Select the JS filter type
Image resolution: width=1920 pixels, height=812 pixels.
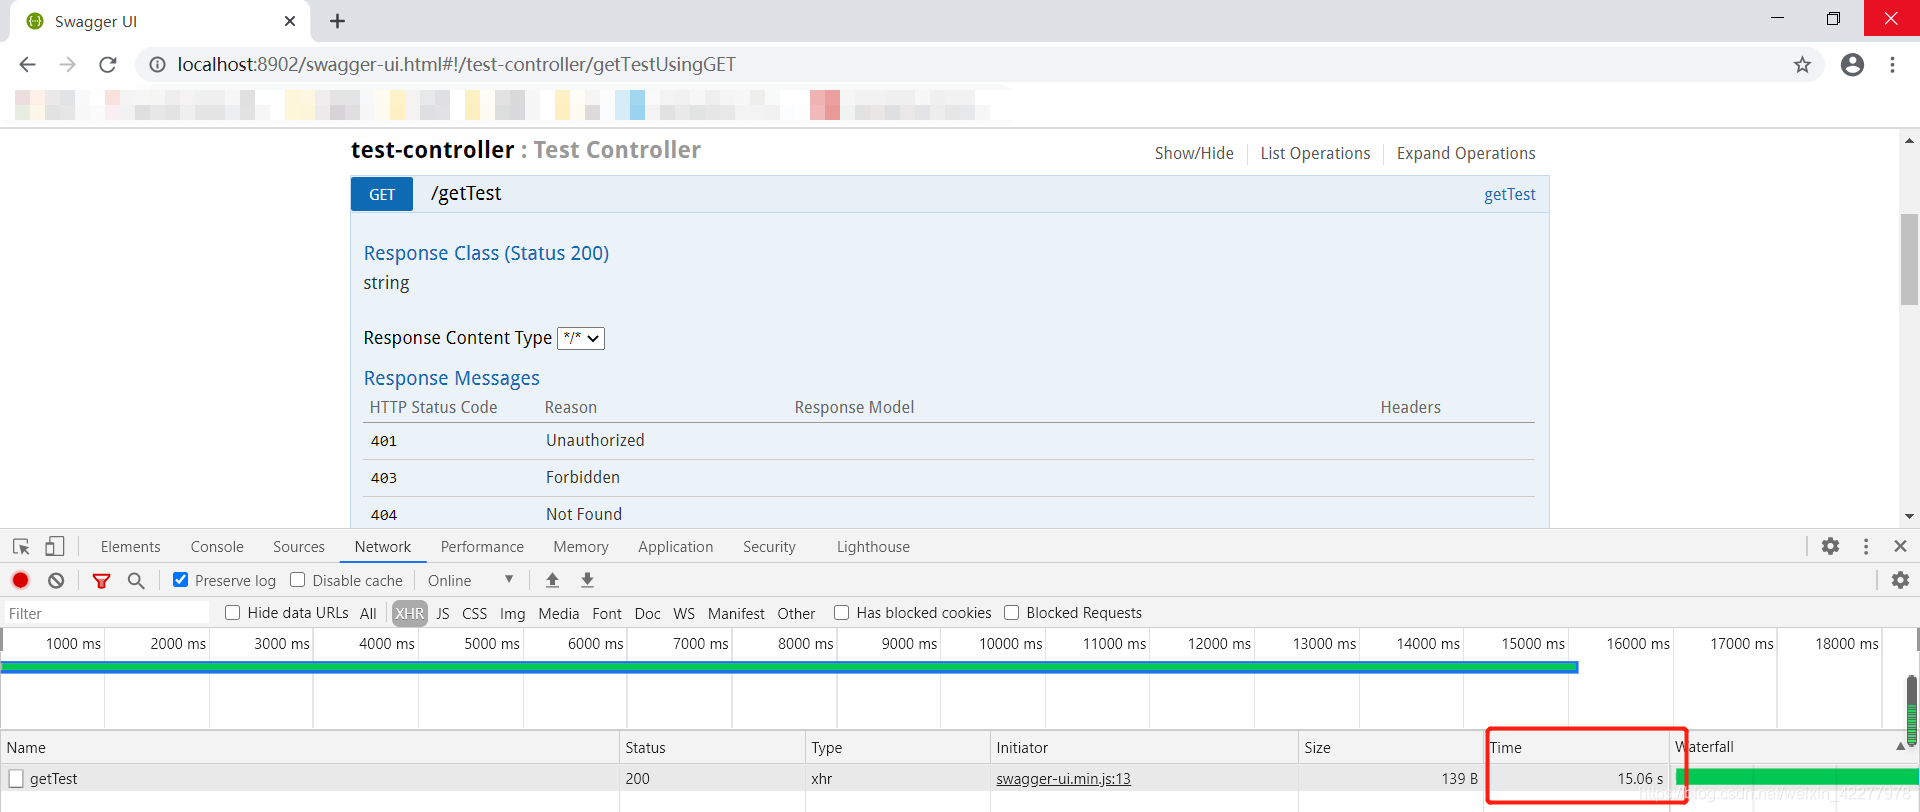point(443,613)
